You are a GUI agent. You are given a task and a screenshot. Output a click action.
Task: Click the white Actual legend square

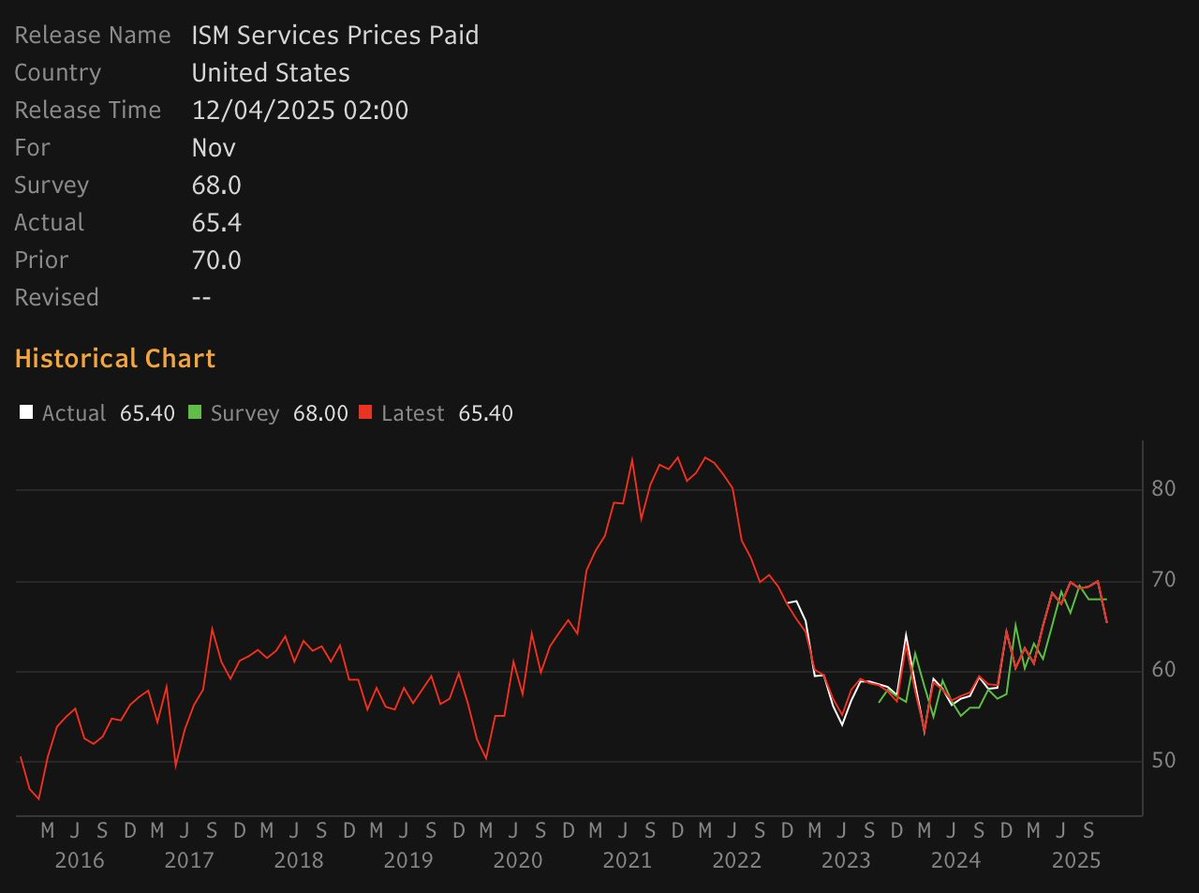[x=24, y=412]
